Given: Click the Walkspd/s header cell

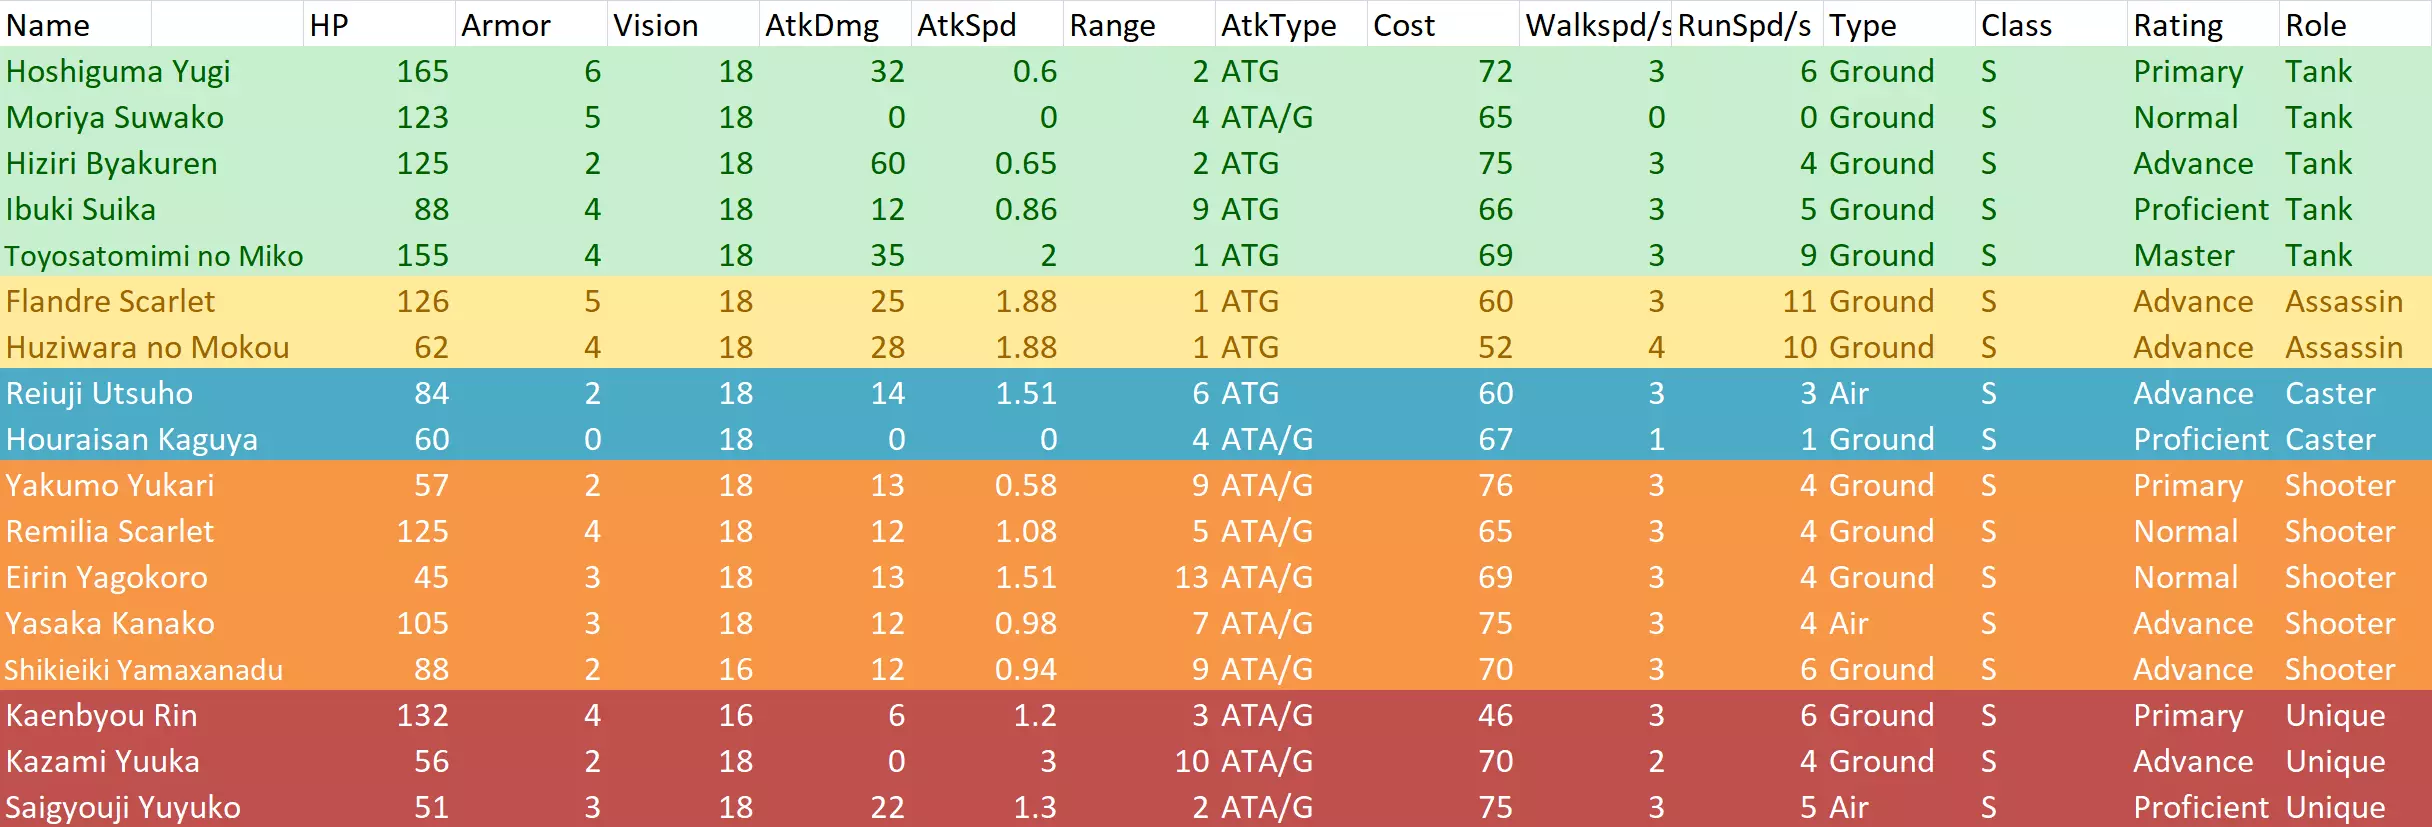Looking at the screenshot, I should click(x=1597, y=25).
